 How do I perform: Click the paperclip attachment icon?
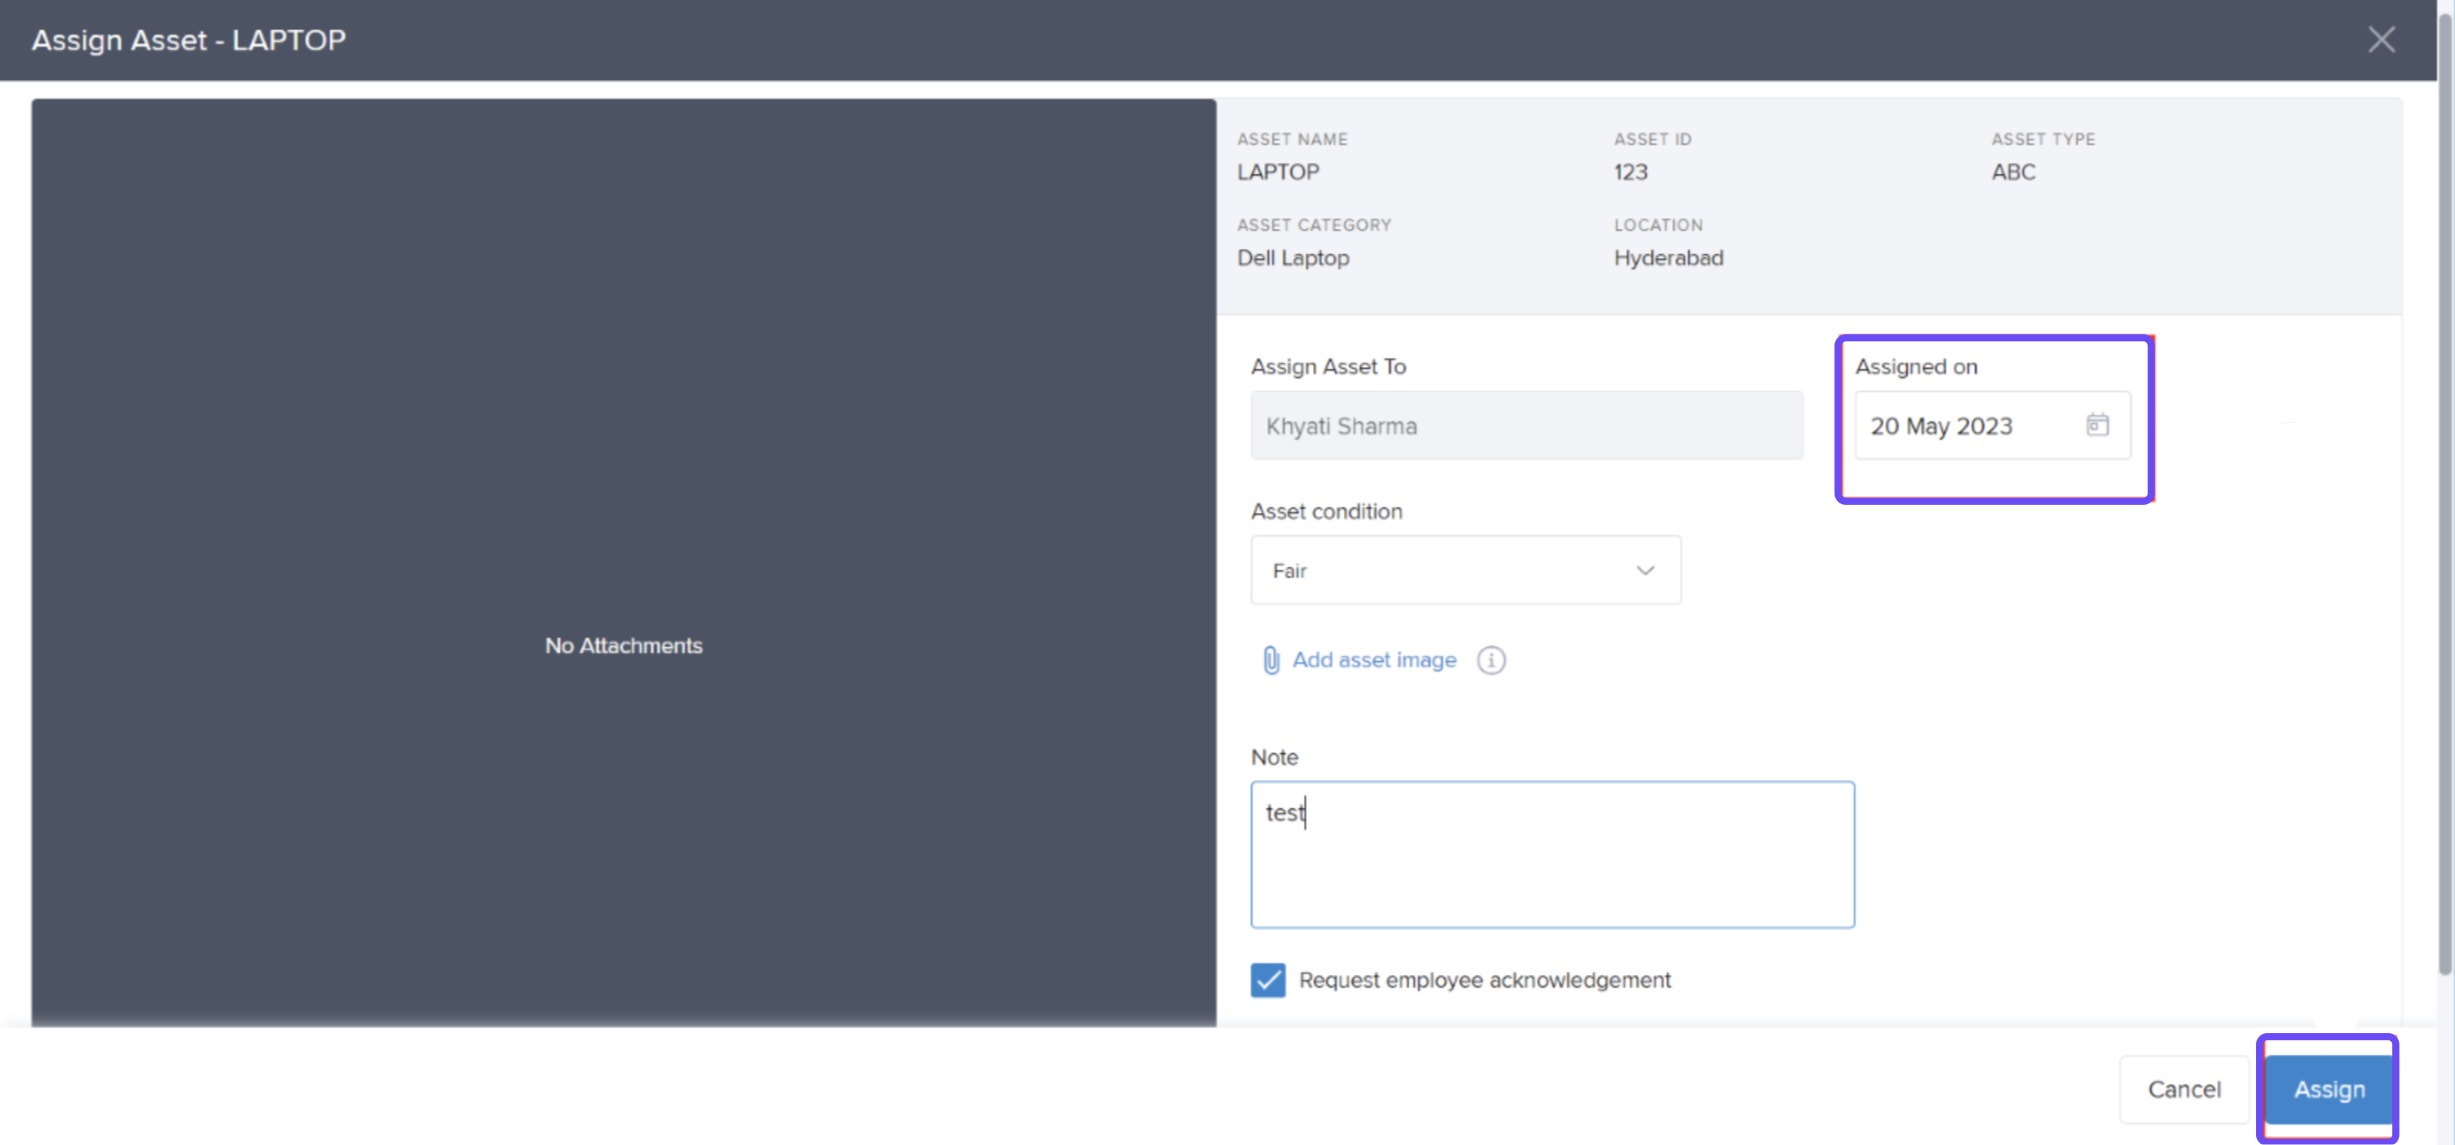pyautogui.click(x=1270, y=660)
